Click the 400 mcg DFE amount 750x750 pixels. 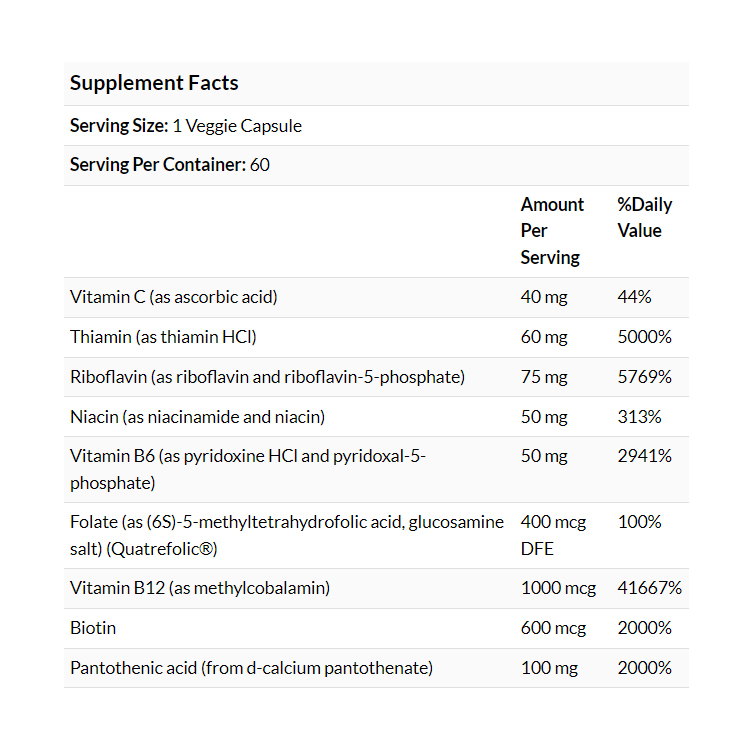[553, 535]
